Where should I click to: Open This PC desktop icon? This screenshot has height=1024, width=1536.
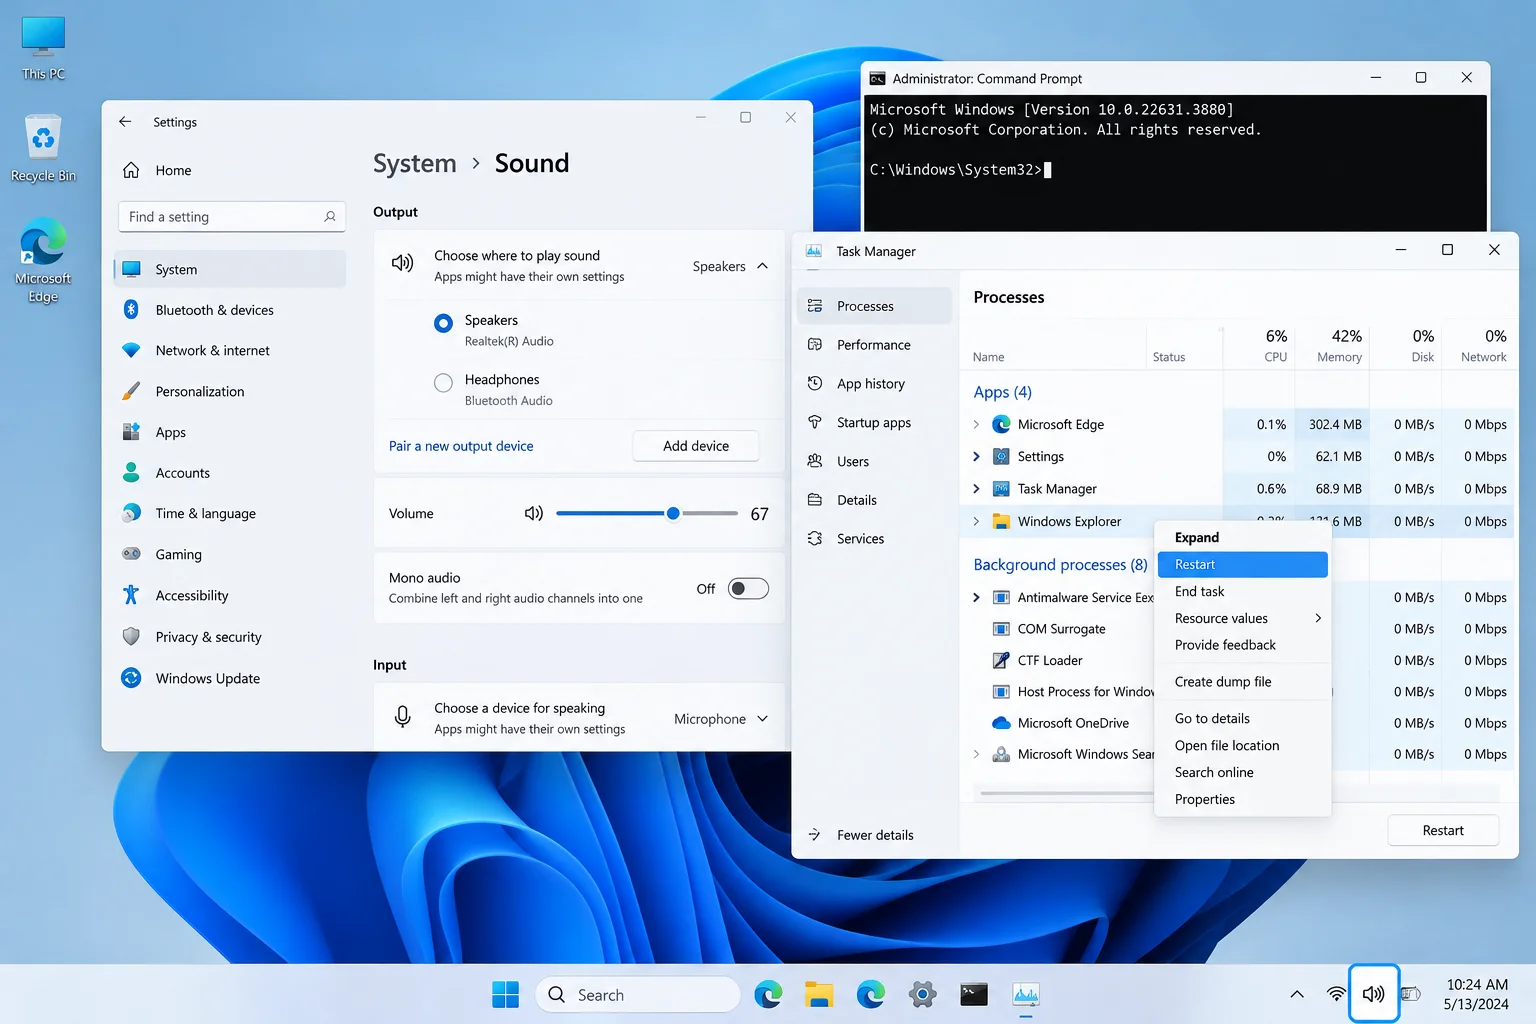pos(43,48)
